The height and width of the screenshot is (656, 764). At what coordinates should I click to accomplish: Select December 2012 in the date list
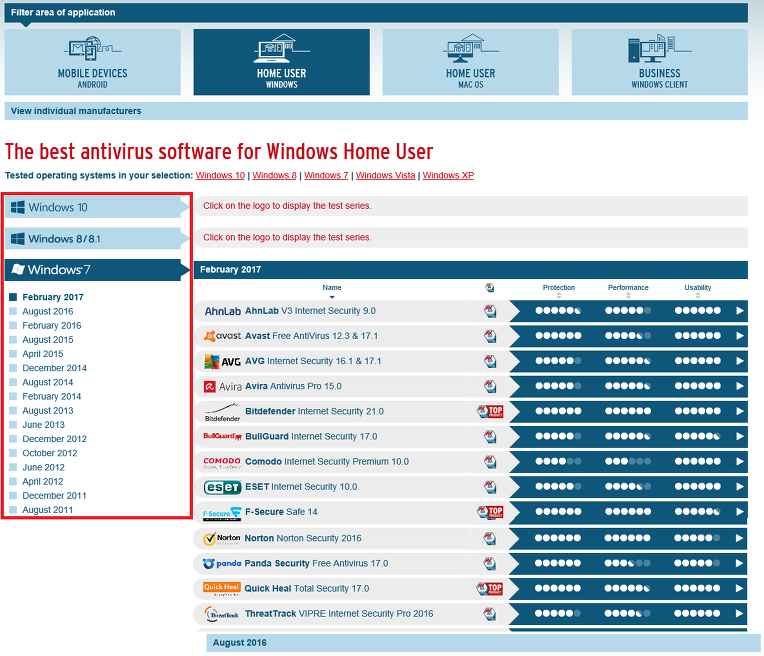(54, 439)
